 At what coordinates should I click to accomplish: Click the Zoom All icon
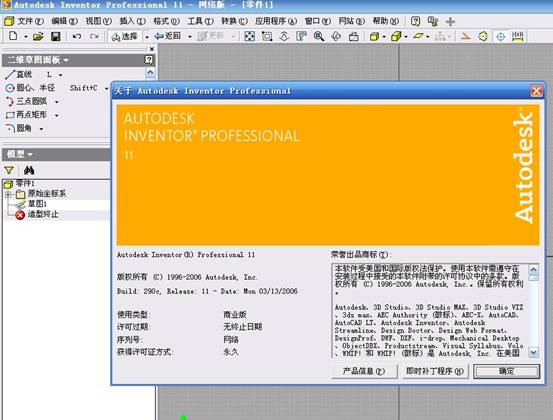coord(250,36)
